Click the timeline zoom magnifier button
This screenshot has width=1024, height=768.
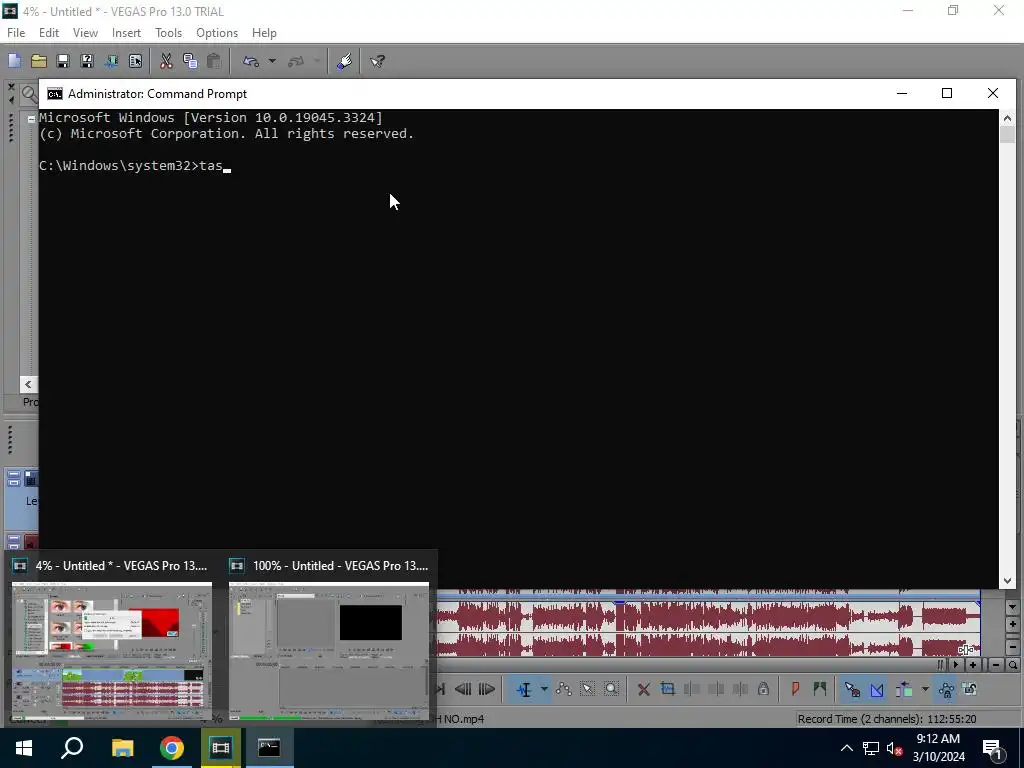[1013, 665]
